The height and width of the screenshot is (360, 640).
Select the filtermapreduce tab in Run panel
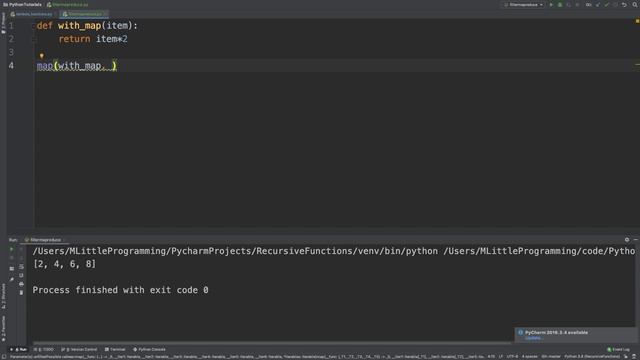click(44, 240)
